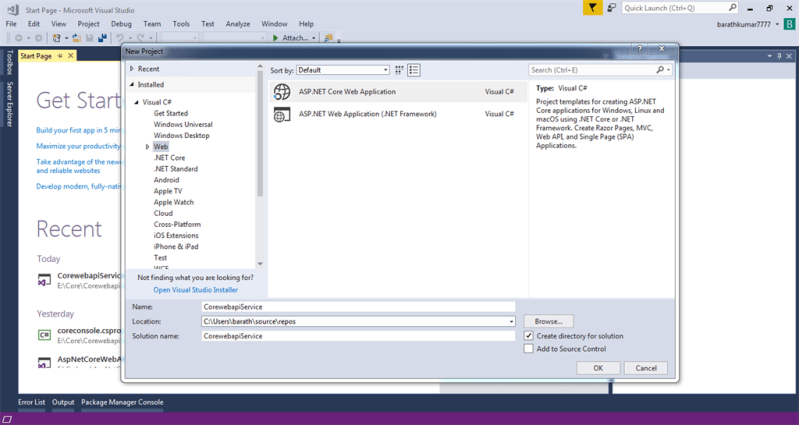
Task: Enable Add to Source Control checkbox
Action: point(529,349)
